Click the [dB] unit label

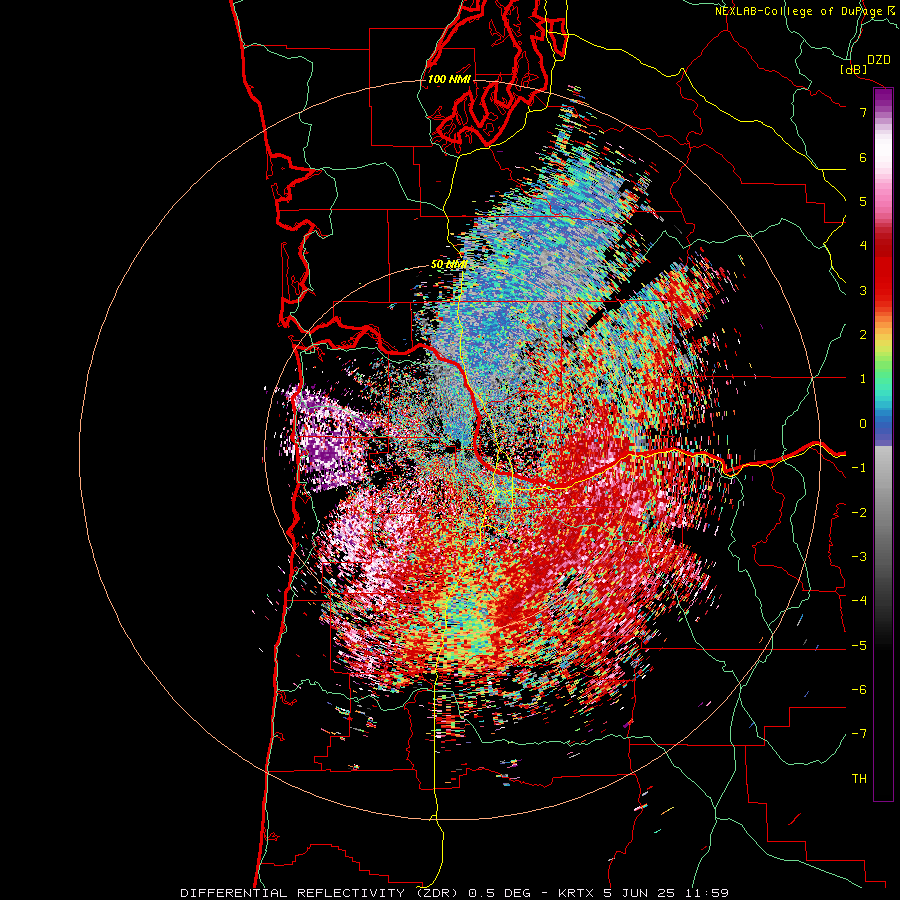point(854,70)
